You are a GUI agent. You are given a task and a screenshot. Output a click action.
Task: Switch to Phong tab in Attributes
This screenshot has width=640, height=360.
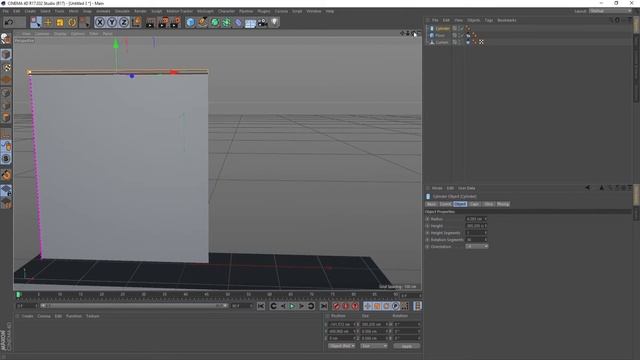pyautogui.click(x=503, y=204)
